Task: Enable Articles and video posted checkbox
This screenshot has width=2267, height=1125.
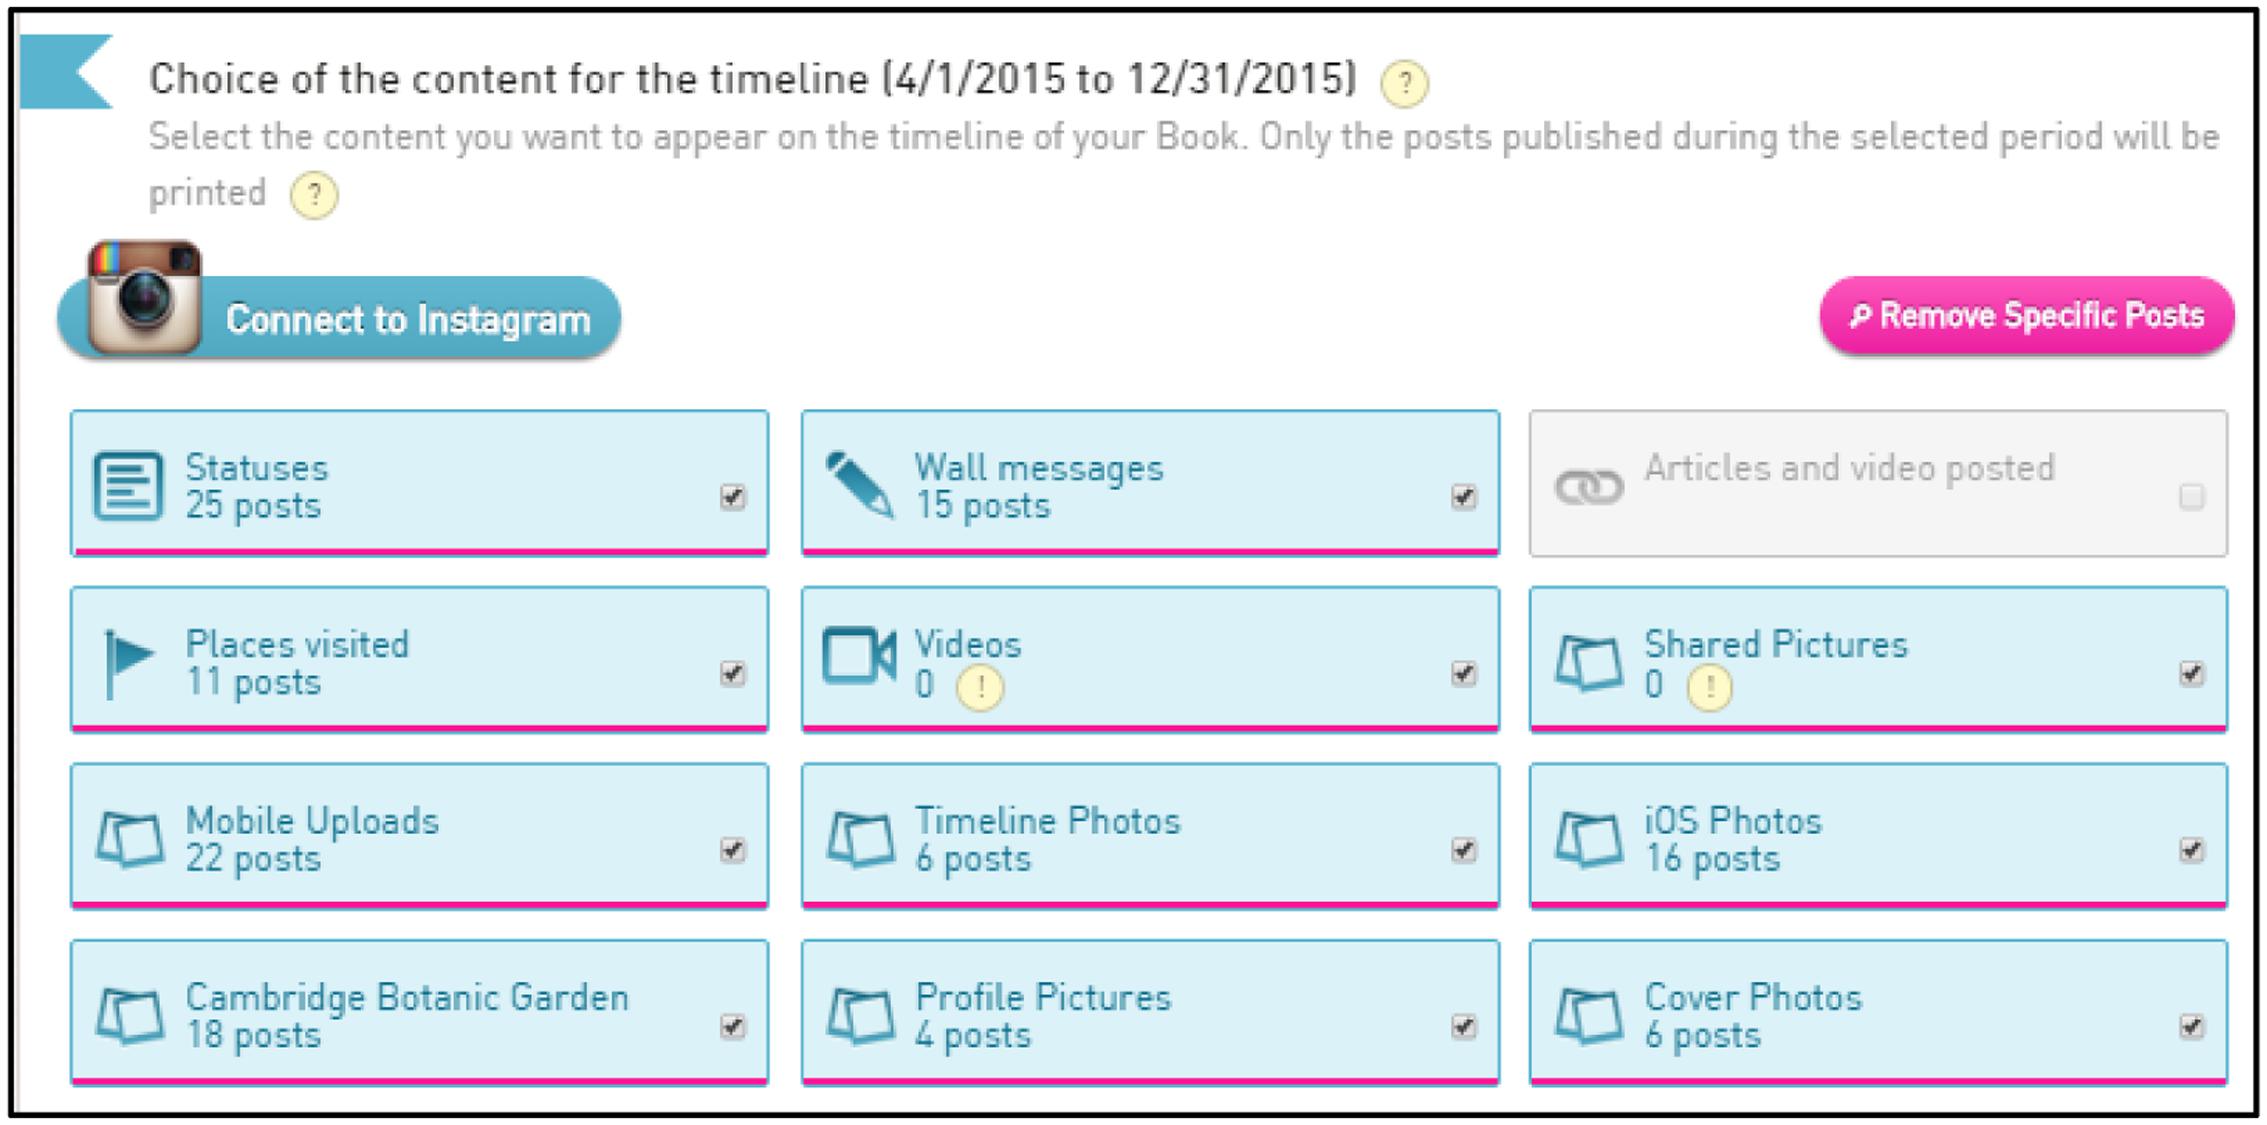Action: click(2191, 496)
